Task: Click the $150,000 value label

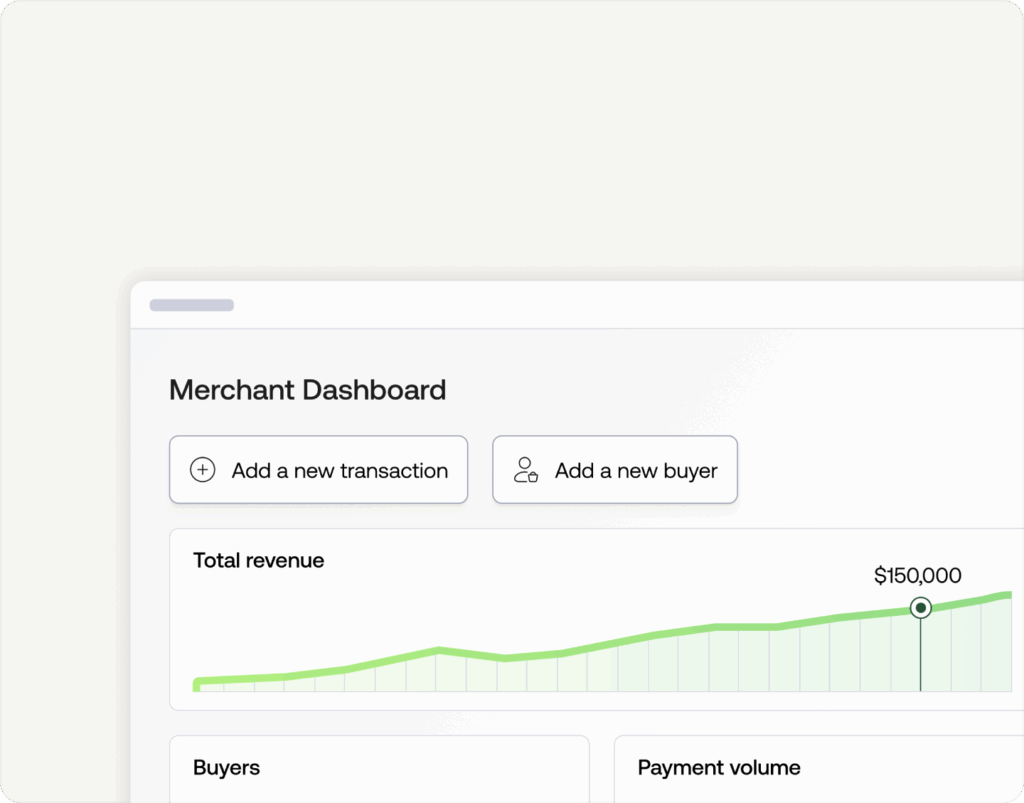Action: click(917, 575)
